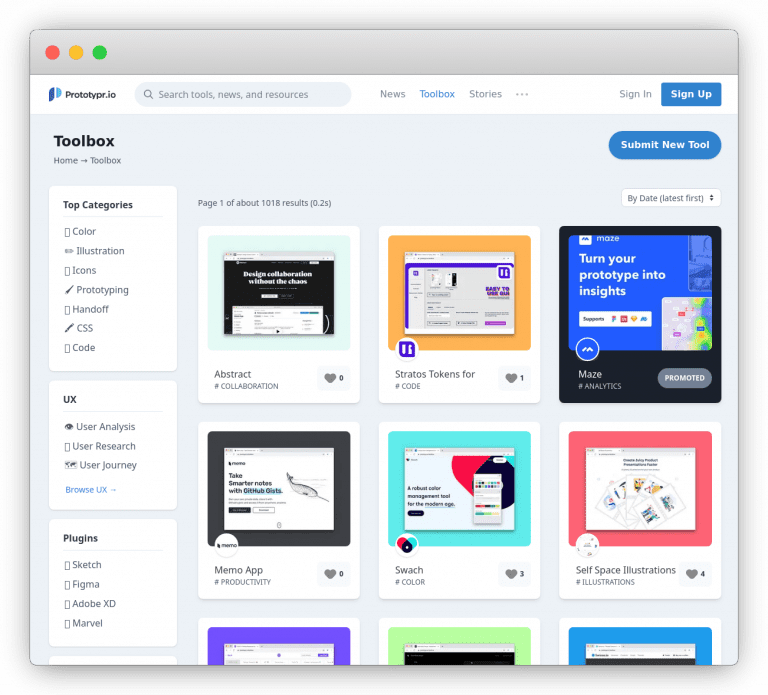Click the Sign Up button
This screenshot has height=695, width=768.
tap(691, 94)
